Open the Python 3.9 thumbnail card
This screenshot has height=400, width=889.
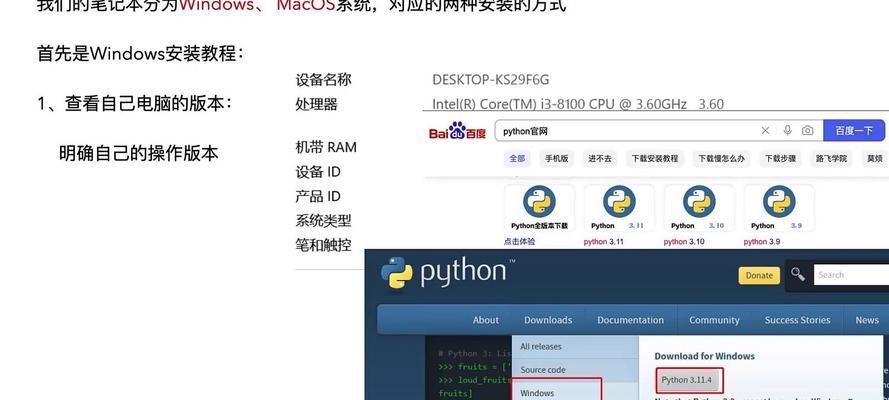coord(778,207)
